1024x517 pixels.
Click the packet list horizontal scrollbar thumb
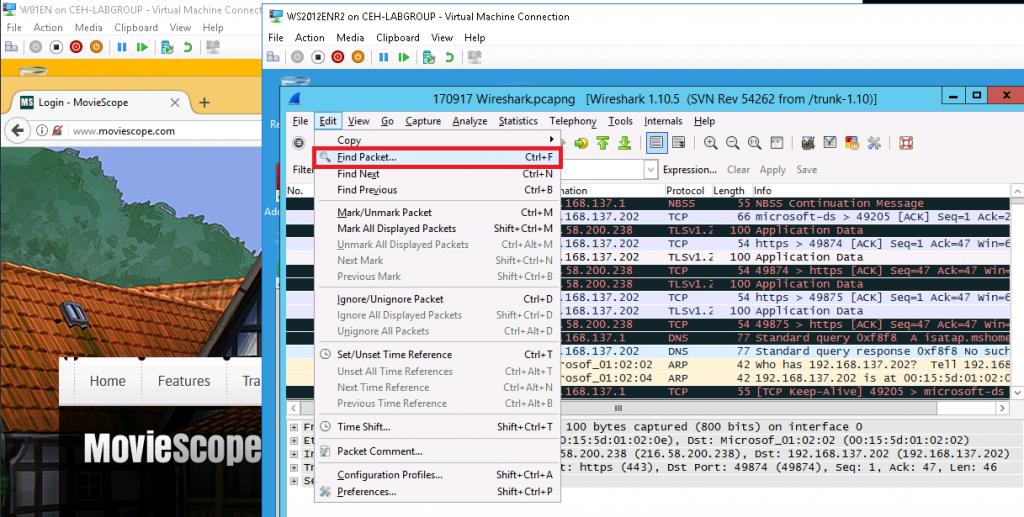(618, 408)
